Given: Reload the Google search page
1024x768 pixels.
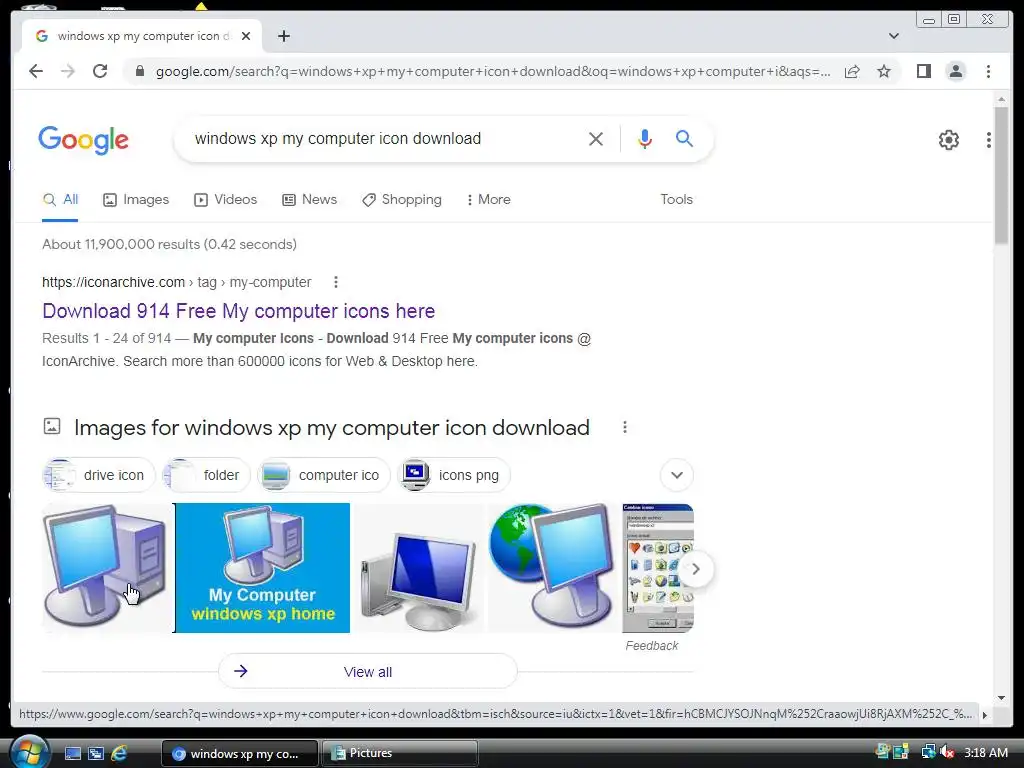Looking at the screenshot, I should click(100, 71).
